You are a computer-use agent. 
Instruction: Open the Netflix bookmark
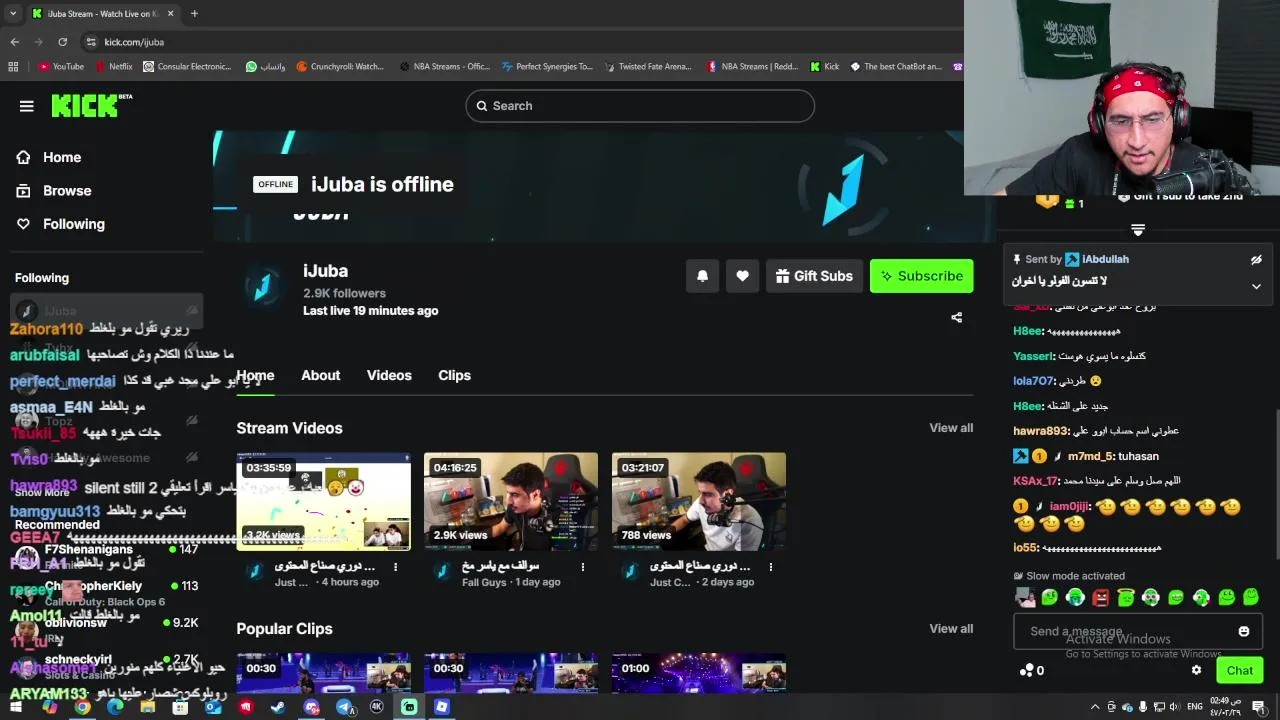114,67
